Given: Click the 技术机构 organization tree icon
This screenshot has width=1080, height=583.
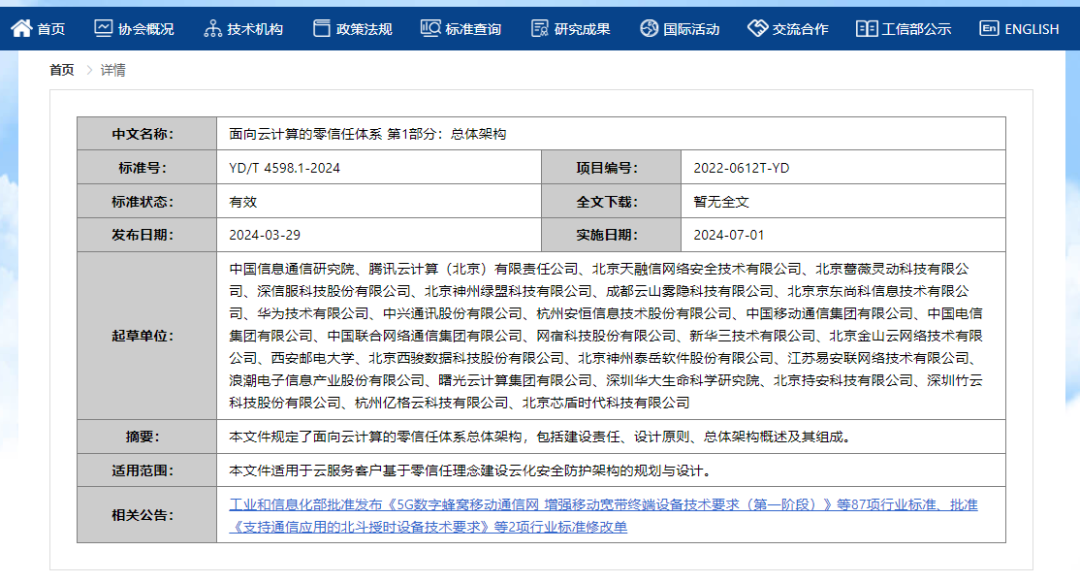Looking at the screenshot, I should tap(213, 28).
